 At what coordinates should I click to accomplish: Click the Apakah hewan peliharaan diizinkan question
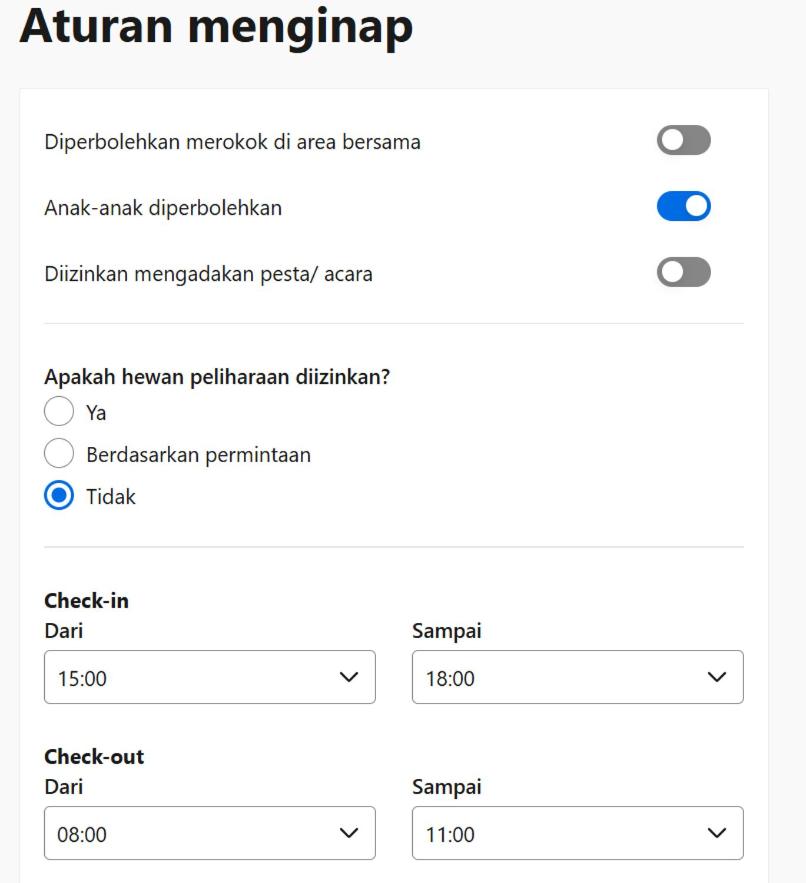(217, 377)
